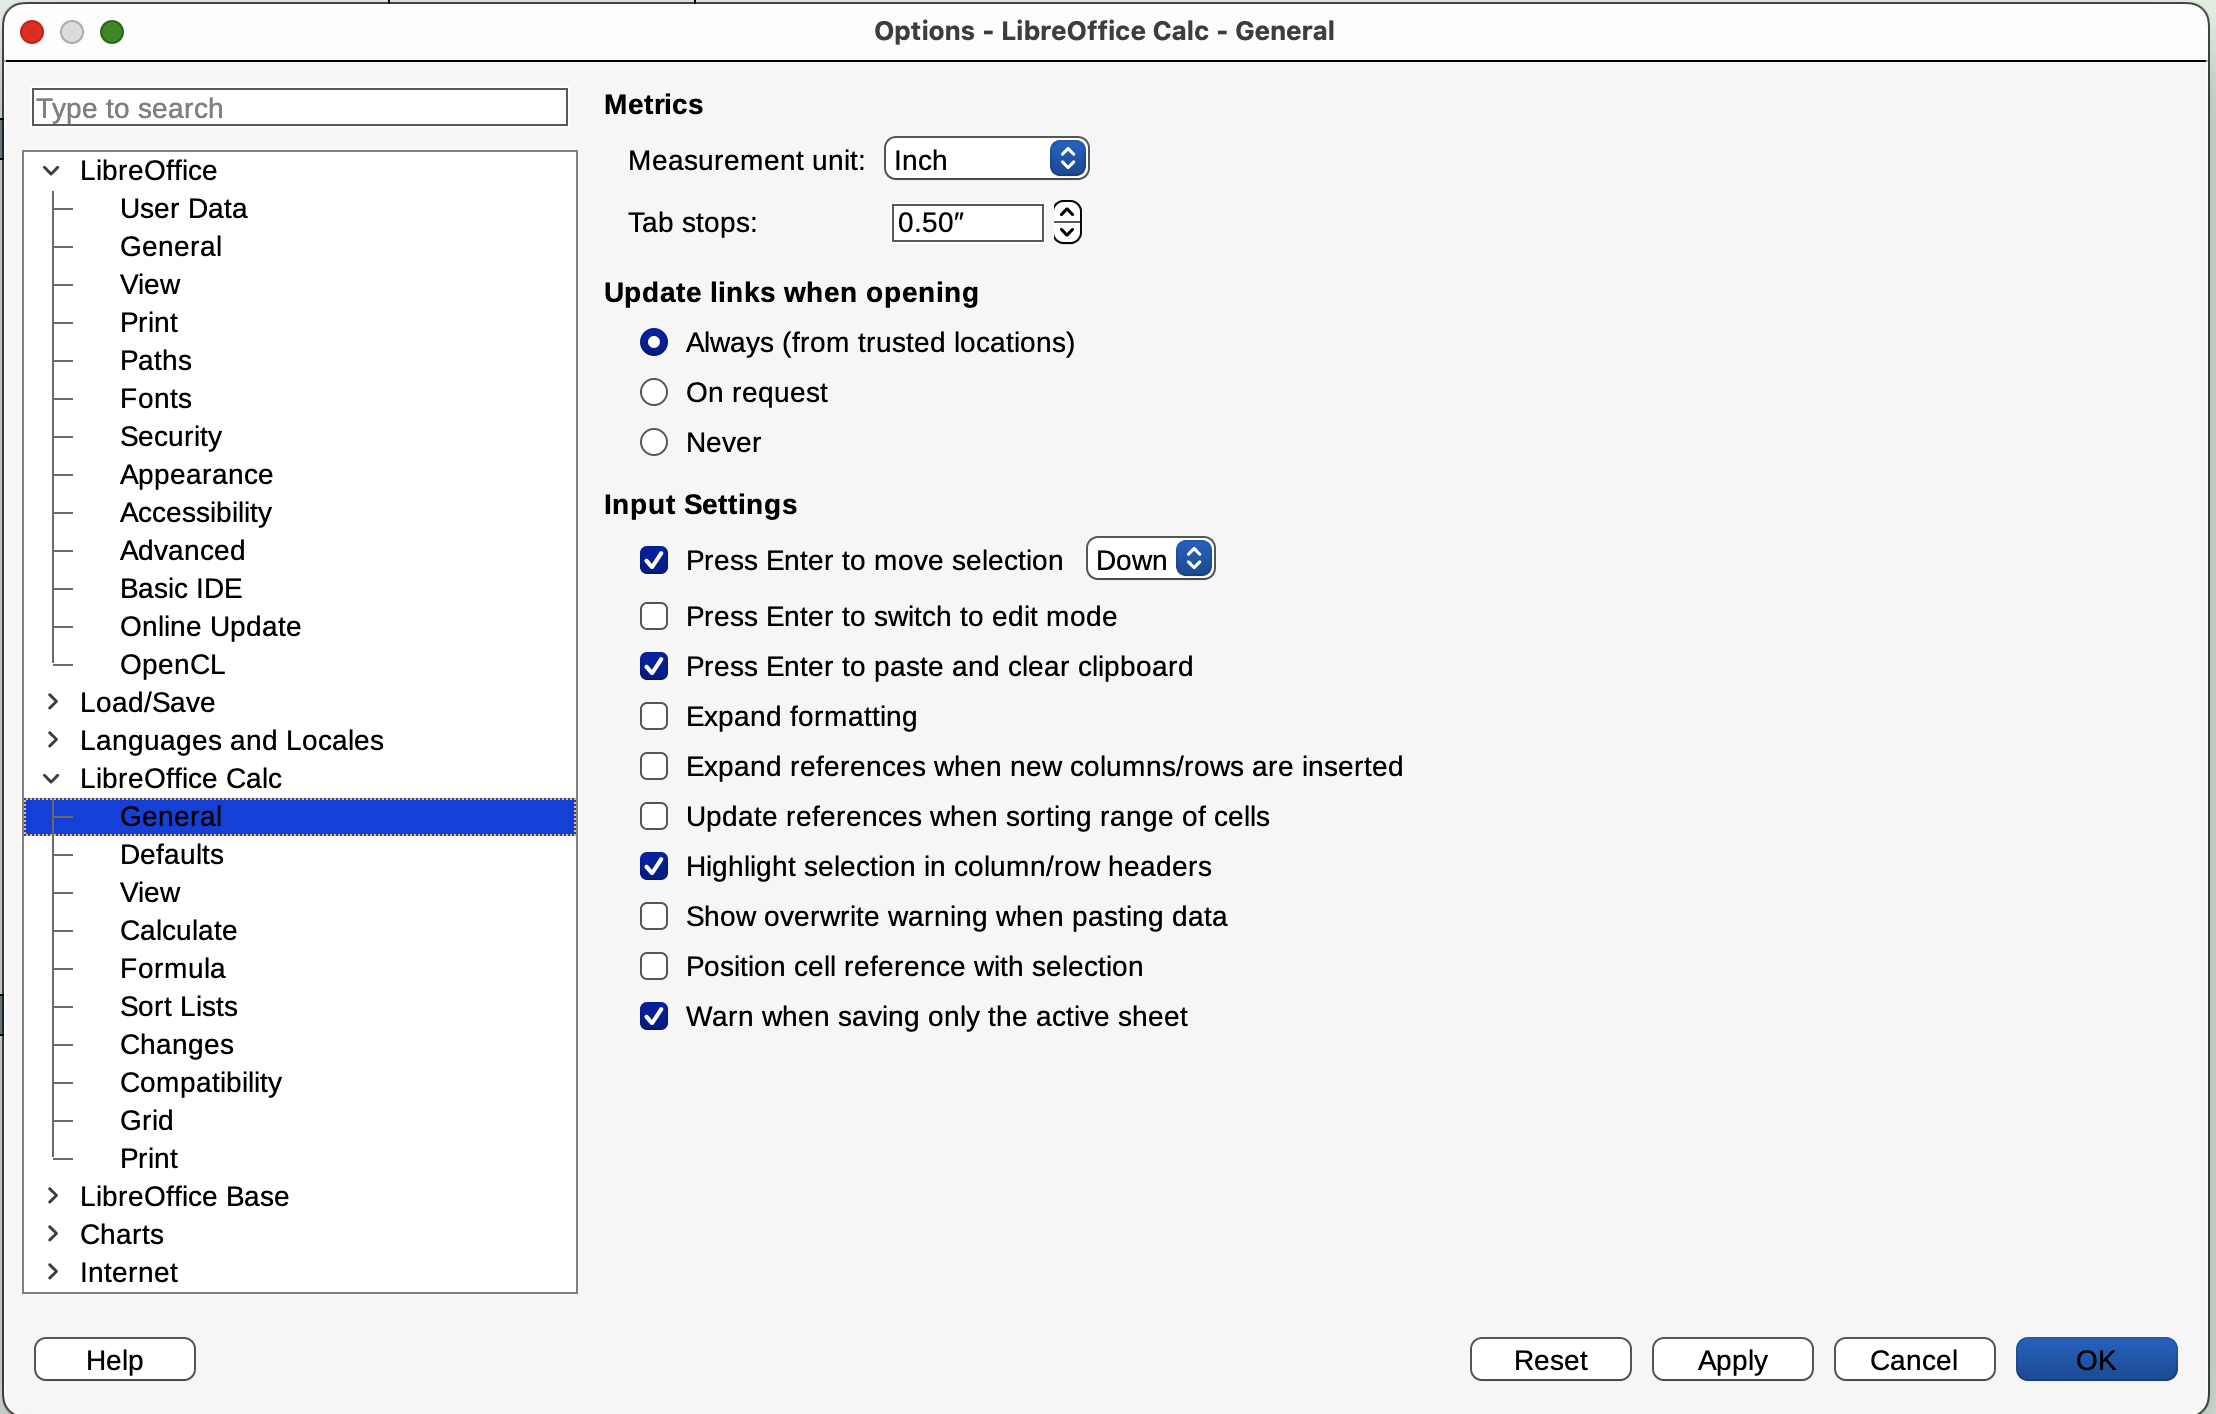The image size is (2216, 1414).
Task: Open View under LibreOffice node
Action: 150,285
